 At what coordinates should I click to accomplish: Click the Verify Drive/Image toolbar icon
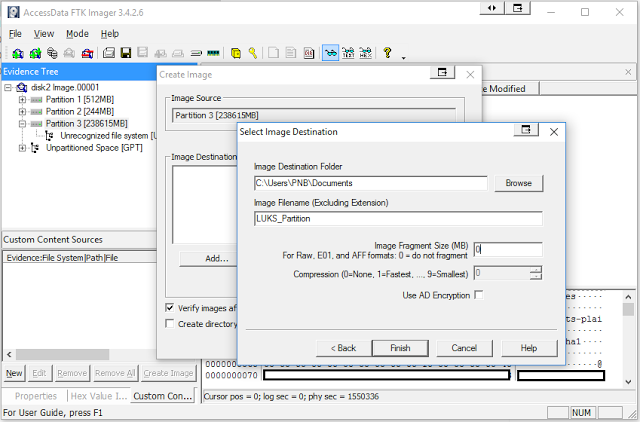point(196,53)
